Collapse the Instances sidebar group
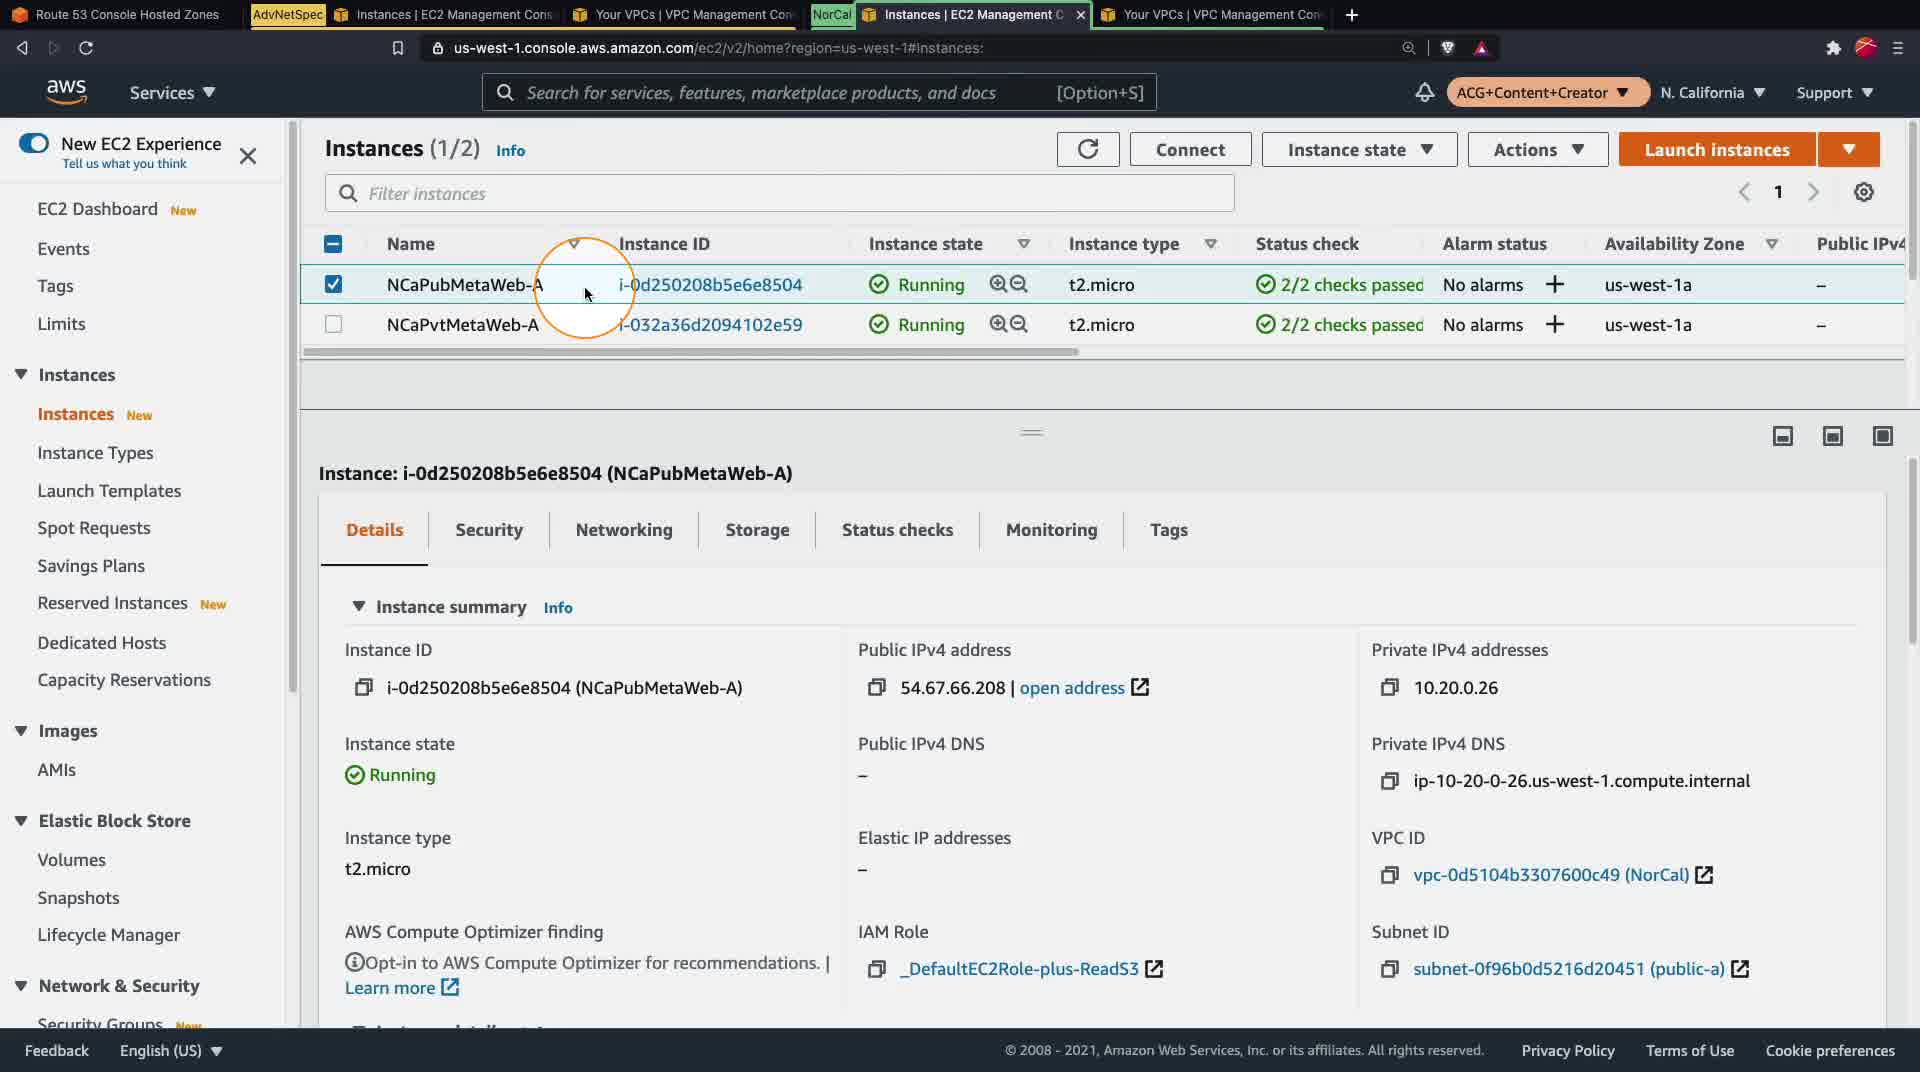 coord(21,374)
